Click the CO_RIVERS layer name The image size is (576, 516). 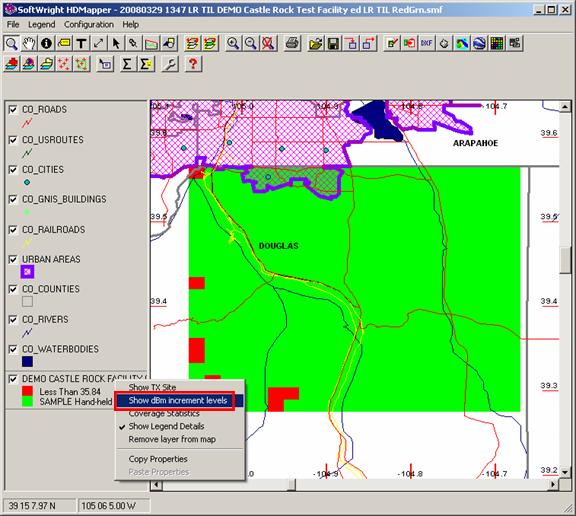tap(45, 320)
